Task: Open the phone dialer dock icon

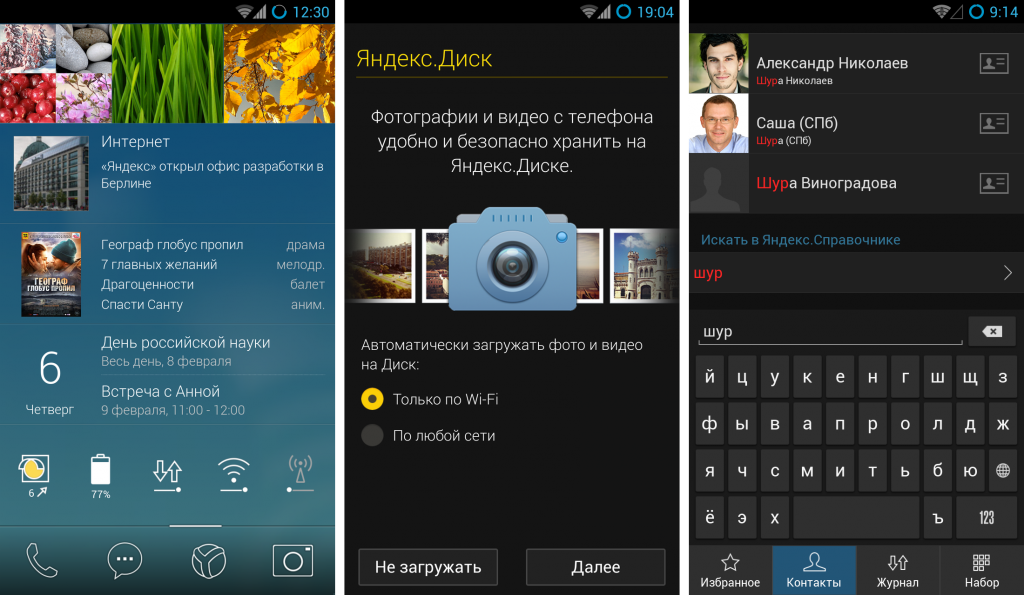Action: click(42, 560)
